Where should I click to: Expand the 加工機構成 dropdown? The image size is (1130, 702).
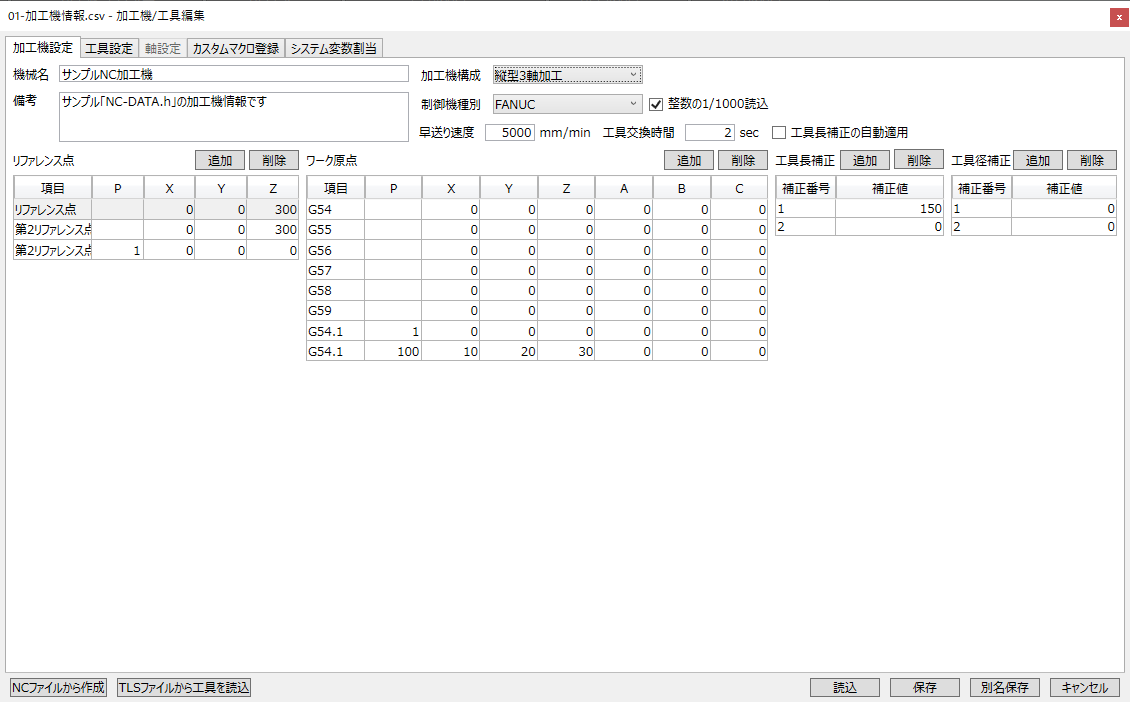coord(567,75)
